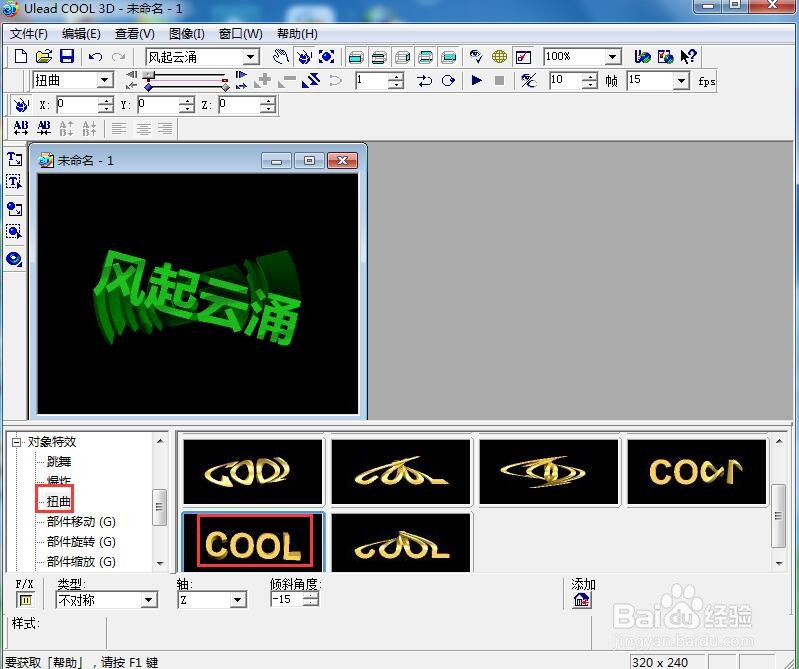Image resolution: width=799 pixels, height=669 pixels.
Task: Click the 添加 (Add) house icon
Action: [x=581, y=600]
